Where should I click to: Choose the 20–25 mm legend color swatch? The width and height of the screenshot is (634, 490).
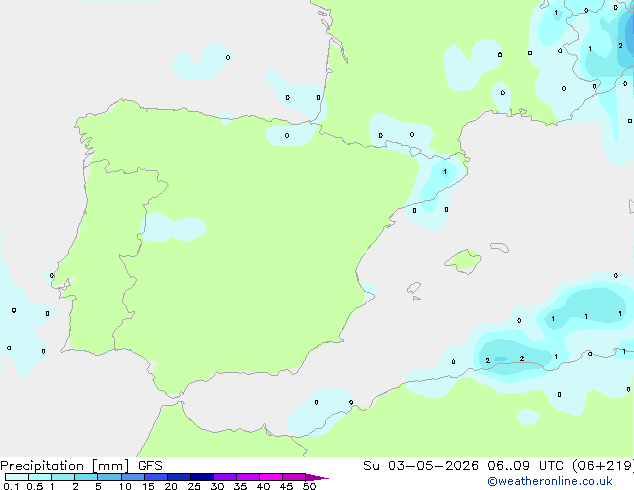point(179,477)
